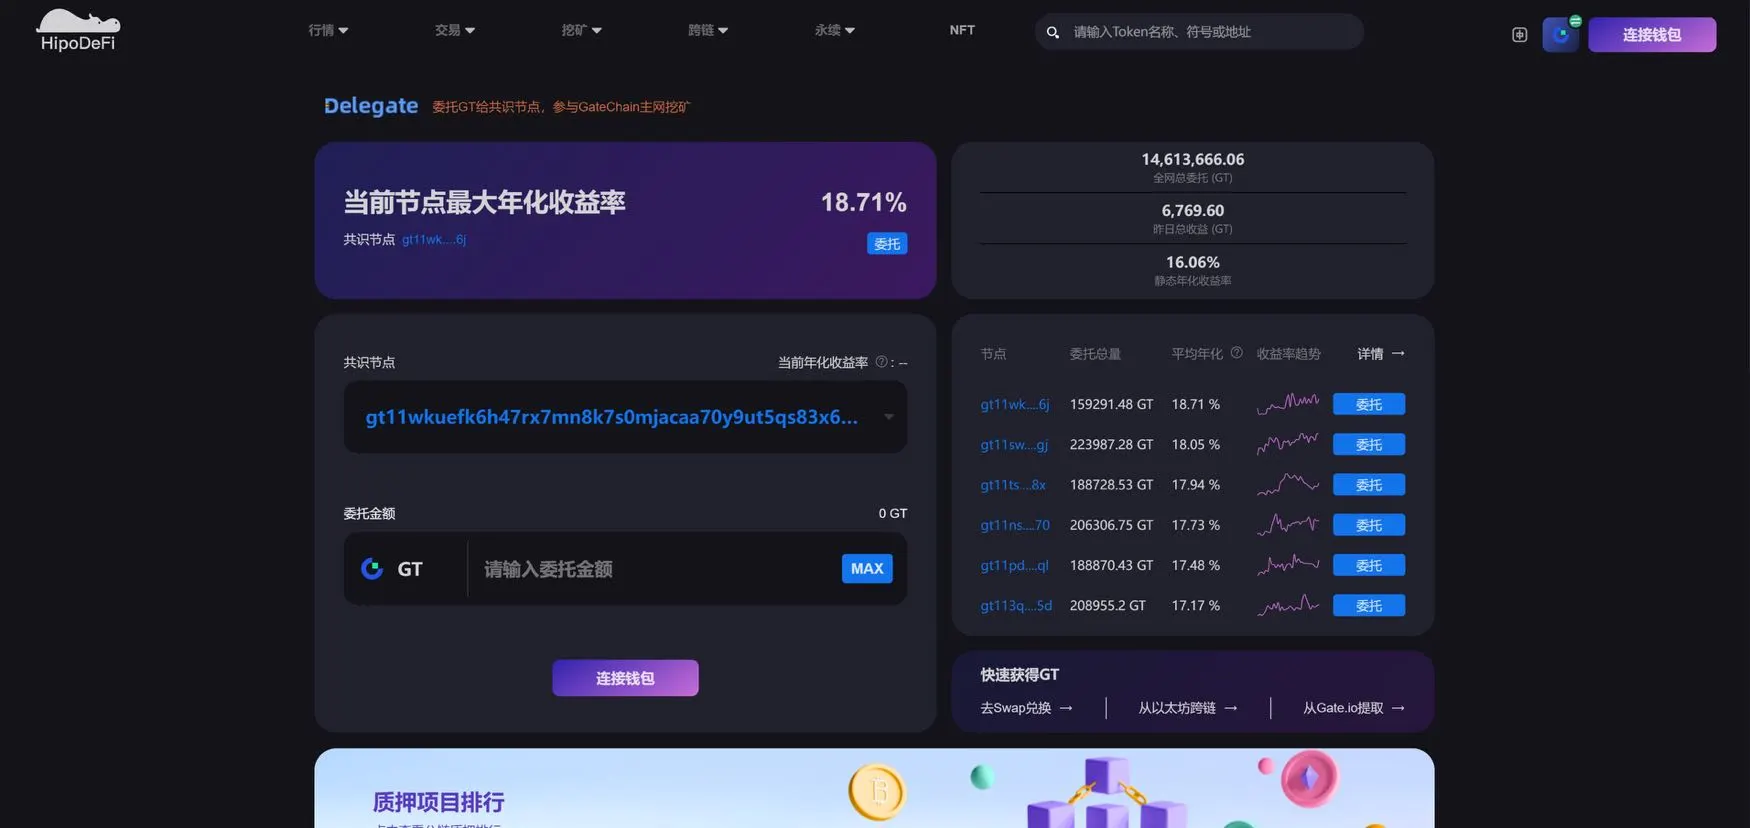This screenshot has width=1750, height=828.
Task: View yield trend chart for gt113q...5d
Action: point(1288,605)
